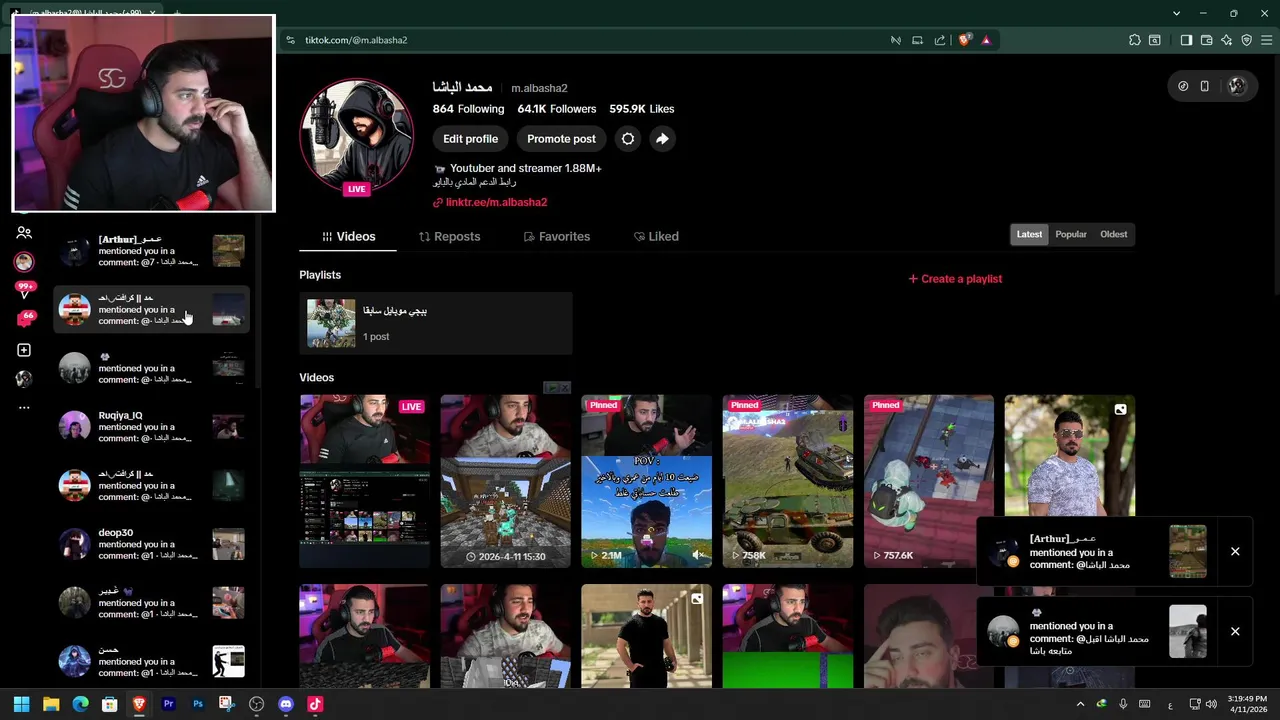
Task: Open the Leo AI sparkle icon
Action: click(1227, 40)
